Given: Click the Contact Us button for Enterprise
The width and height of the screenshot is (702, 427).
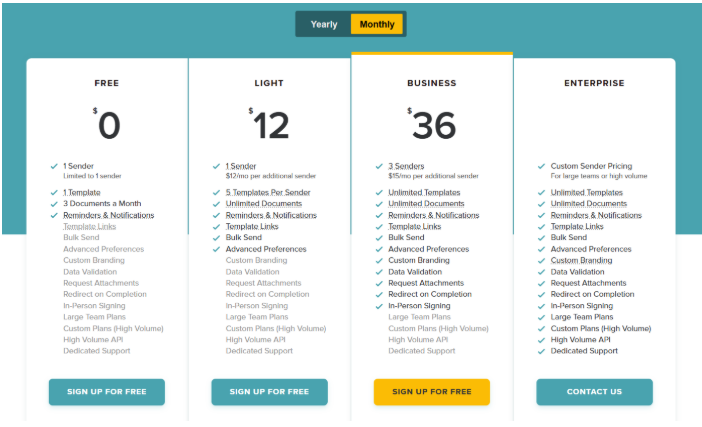Looking at the screenshot, I should click(x=594, y=392).
